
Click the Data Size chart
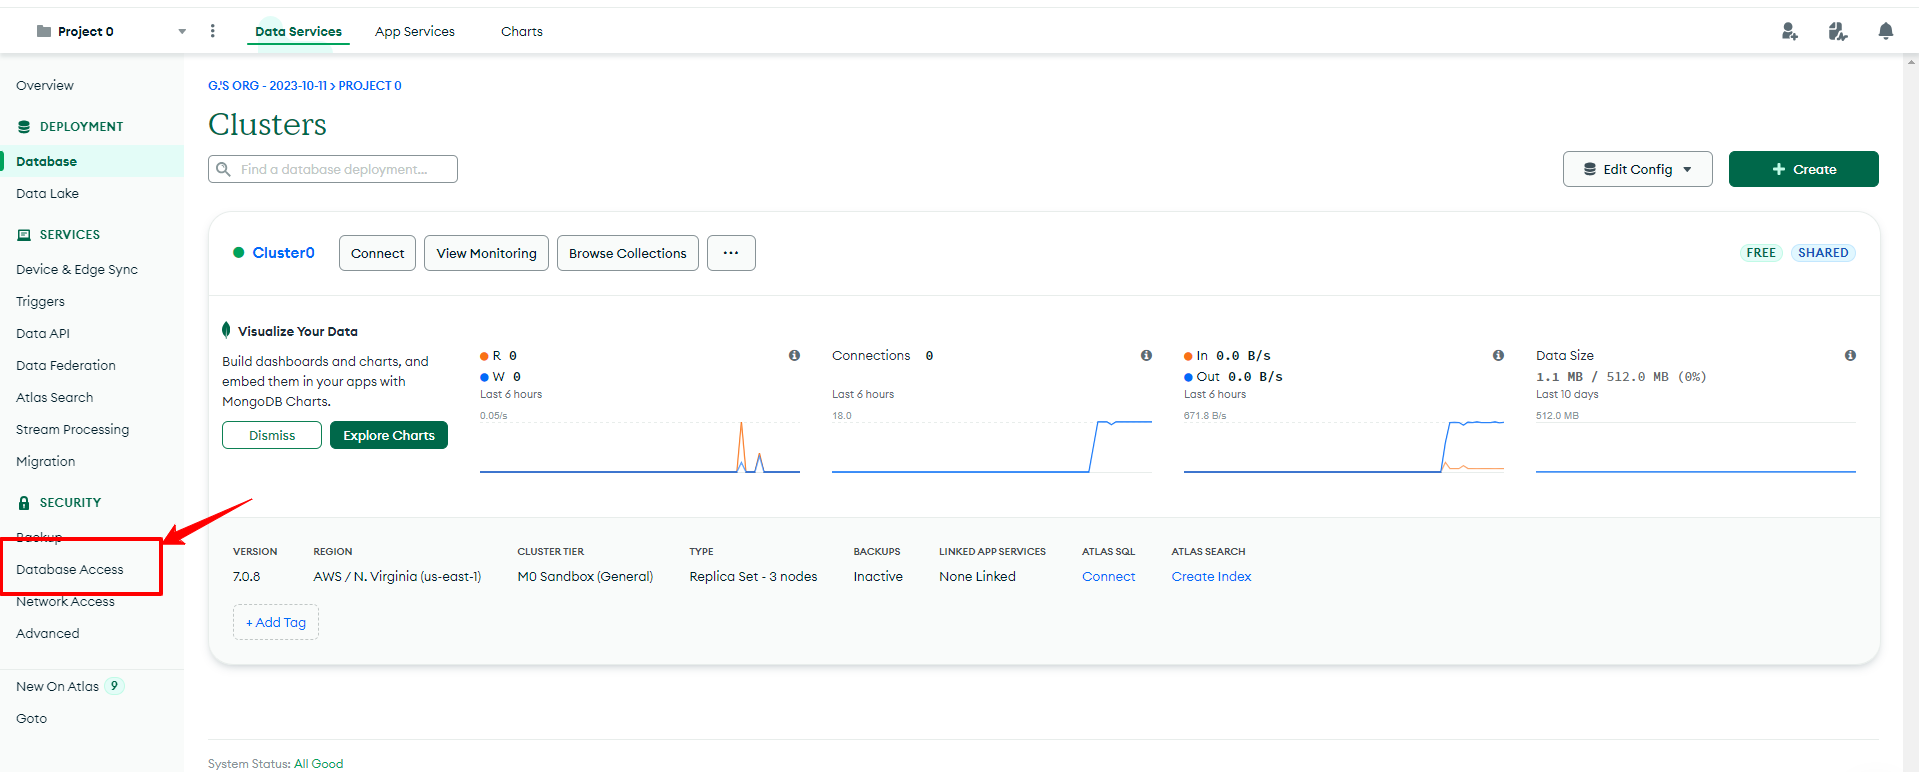click(1696, 445)
